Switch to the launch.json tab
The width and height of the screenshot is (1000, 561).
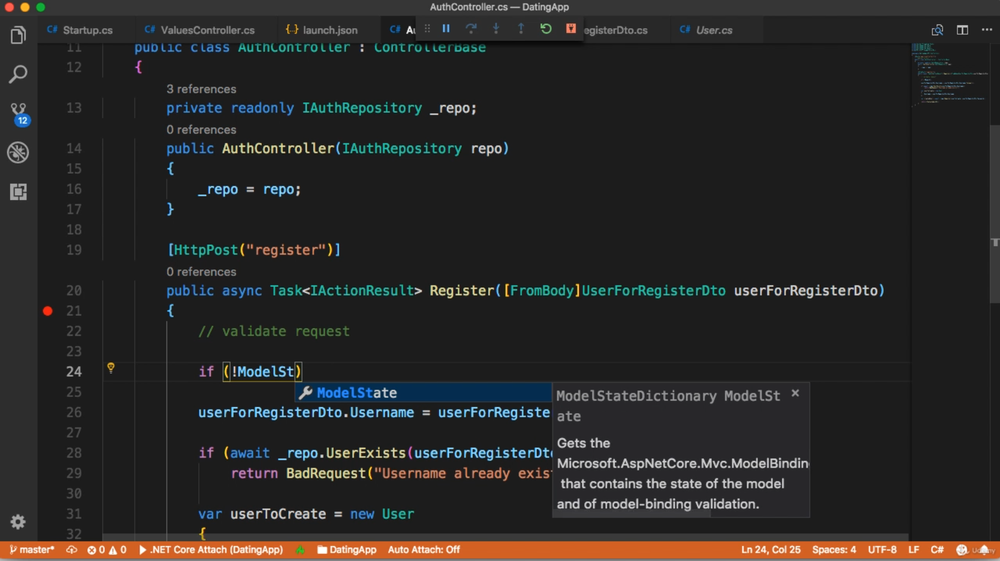click(x=322, y=30)
